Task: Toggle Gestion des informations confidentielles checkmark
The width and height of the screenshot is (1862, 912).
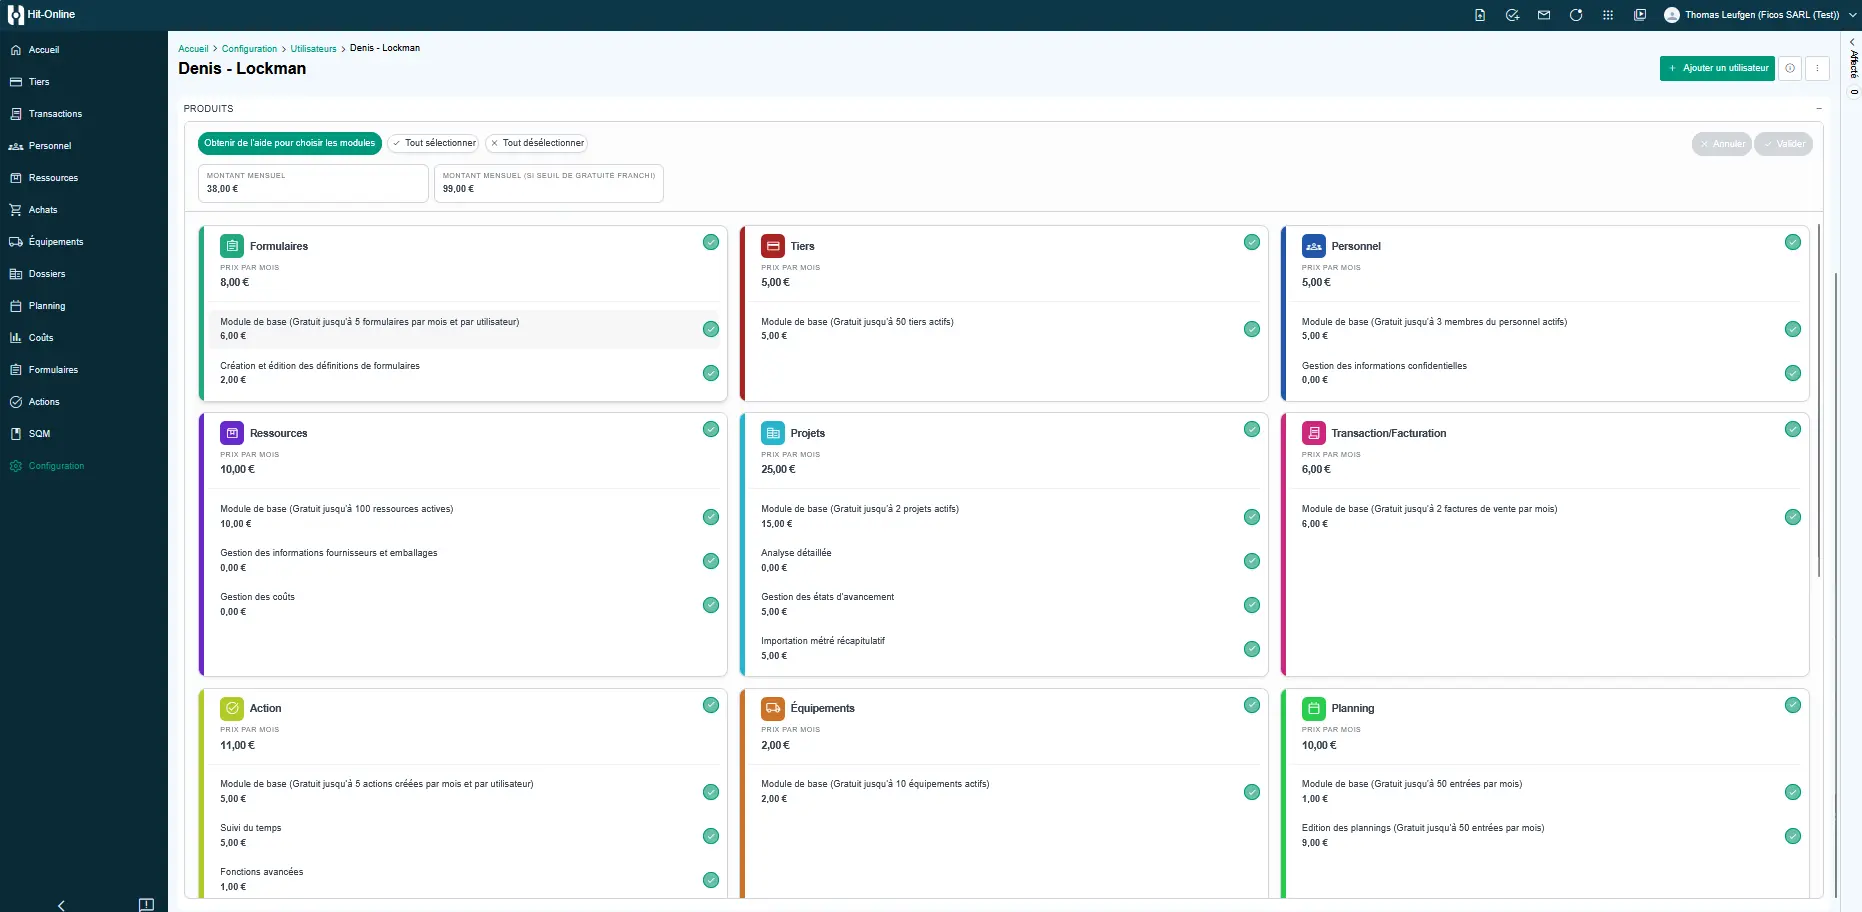Action: (x=1793, y=373)
